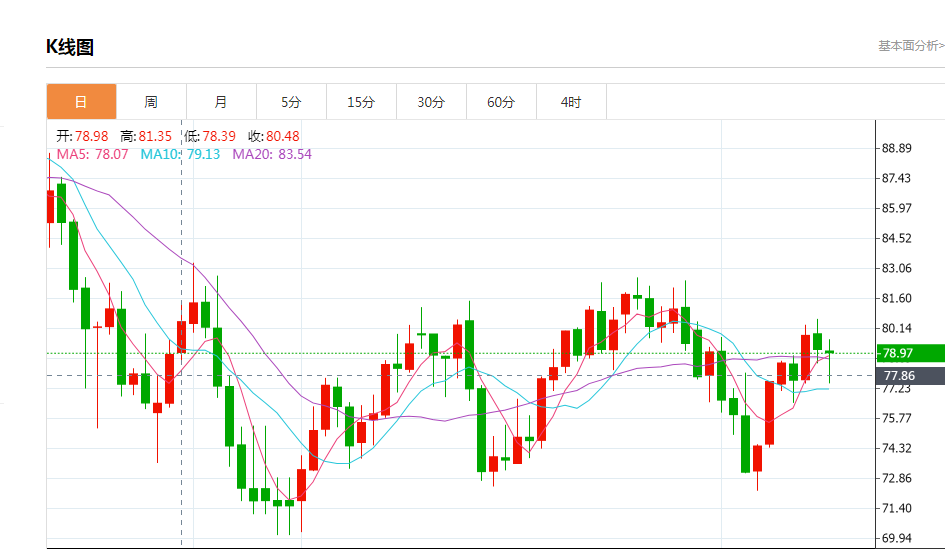Click the 69.94 label on price axis
This screenshot has height=549, width=945.
[x=896, y=538]
